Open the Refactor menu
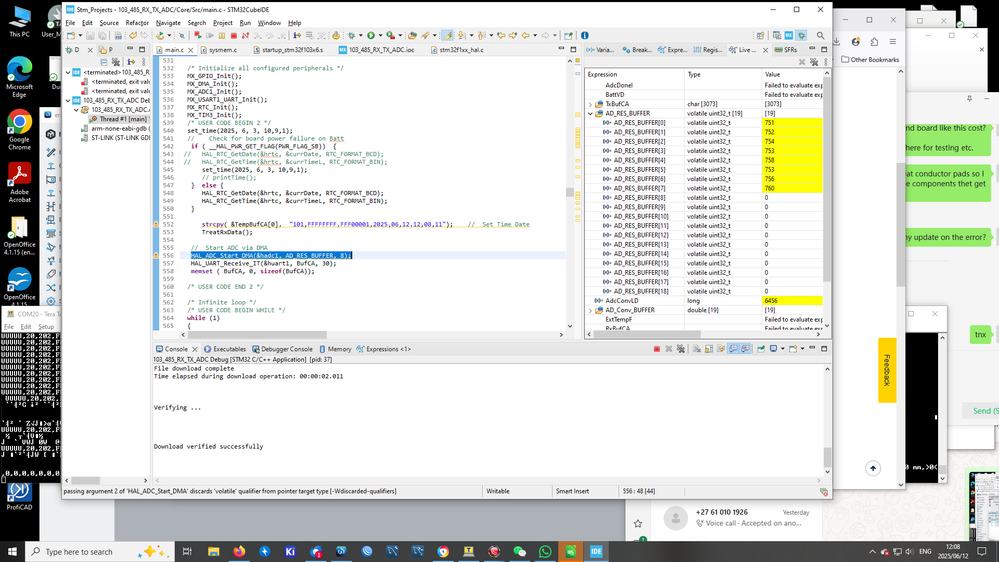 137,23
